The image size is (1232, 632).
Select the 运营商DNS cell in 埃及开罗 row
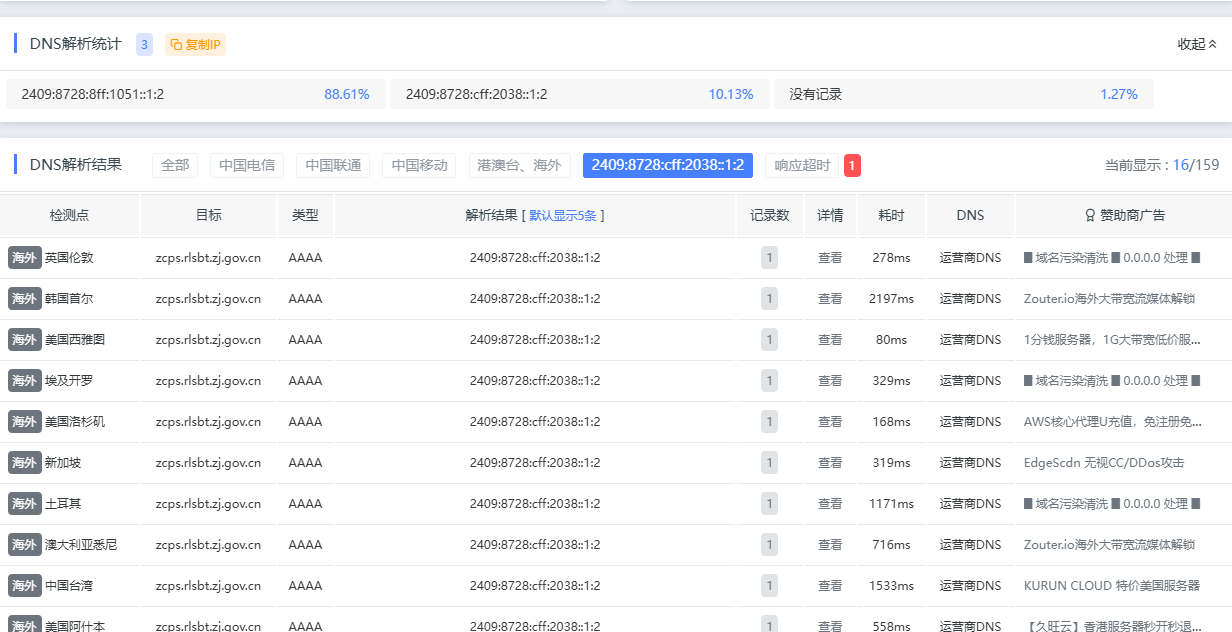coord(970,381)
